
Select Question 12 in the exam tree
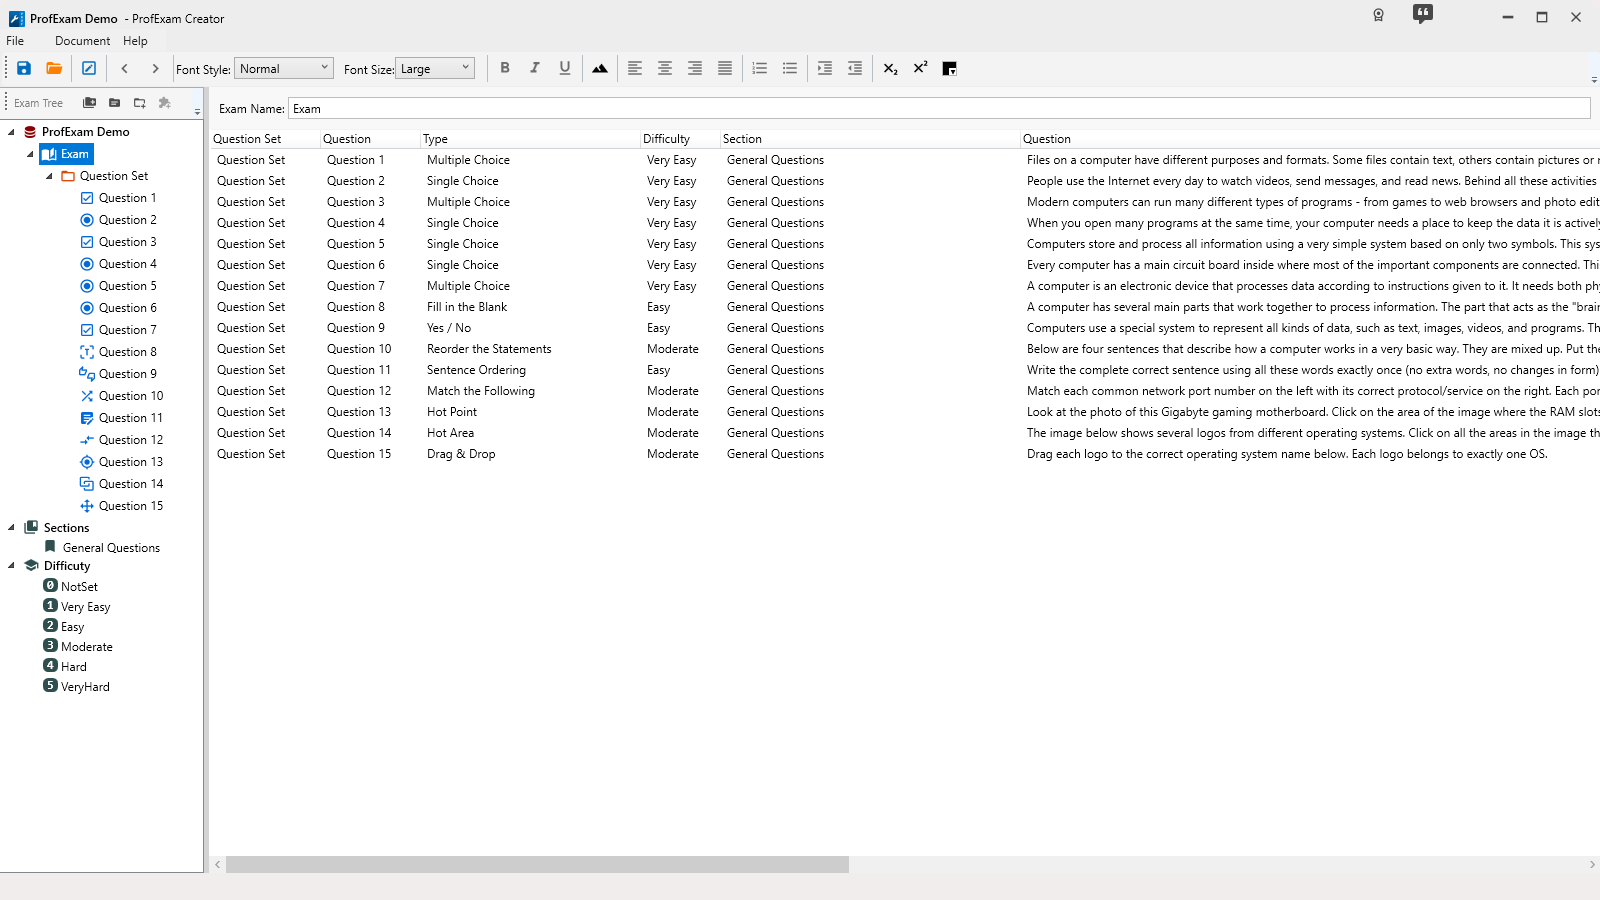(131, 440)
